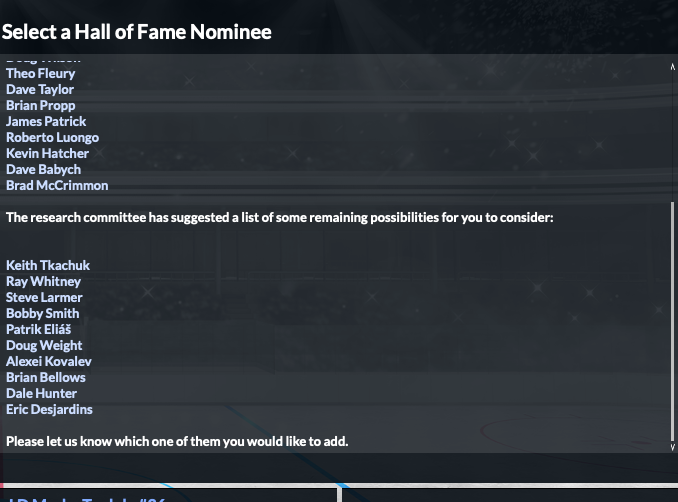This screenshot has height=502, width=678.
Task: Select Keith Tkachuk as nominee
Action: [x=48, y=265]
